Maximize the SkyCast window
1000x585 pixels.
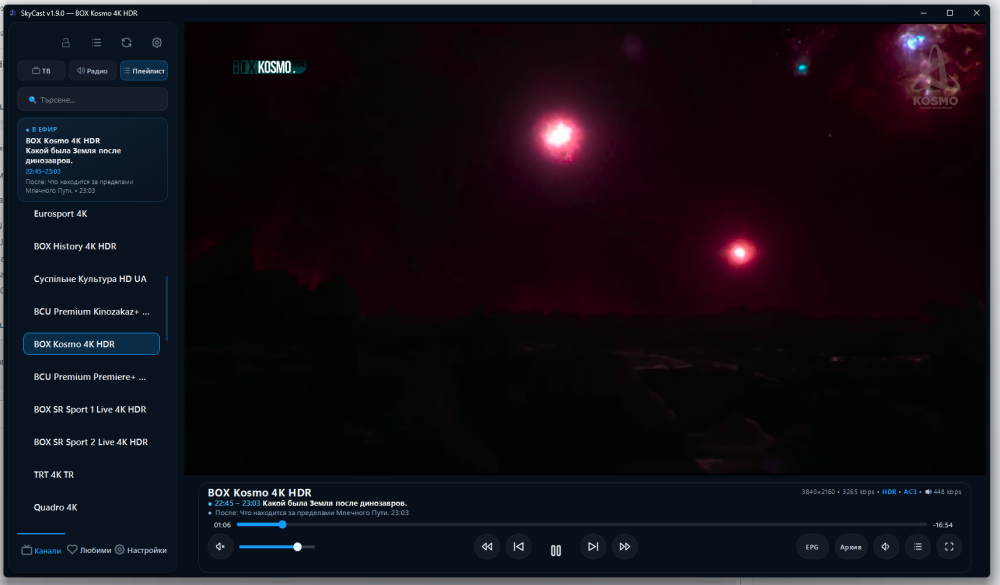(950, 13)
